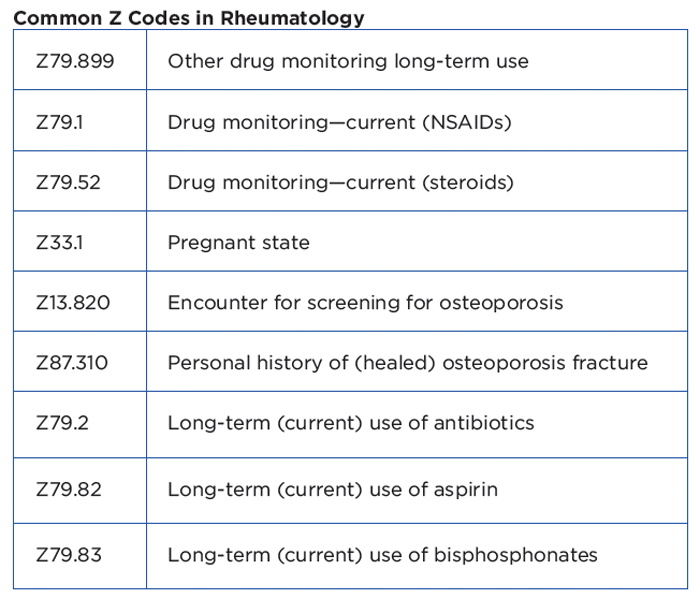Click 'Long-term (current) use of antibiotics' text
The height and width of the screenshot is (599, 700).
350,422
